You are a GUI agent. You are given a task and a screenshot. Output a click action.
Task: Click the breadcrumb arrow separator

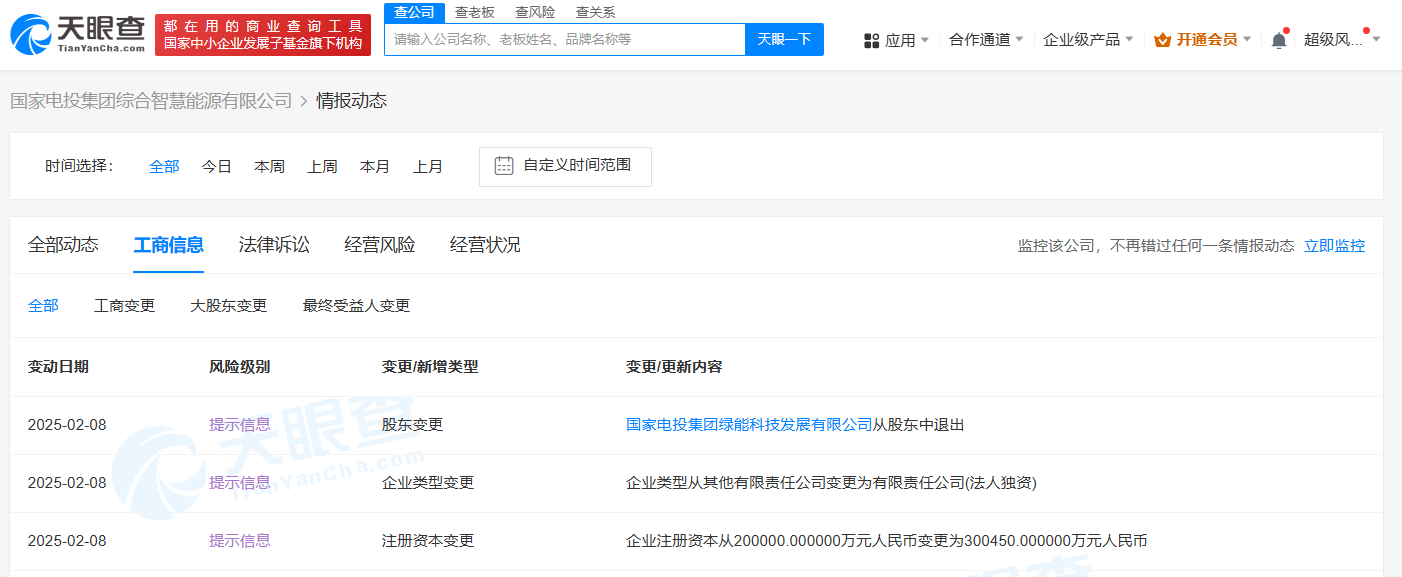click(304, 101)
